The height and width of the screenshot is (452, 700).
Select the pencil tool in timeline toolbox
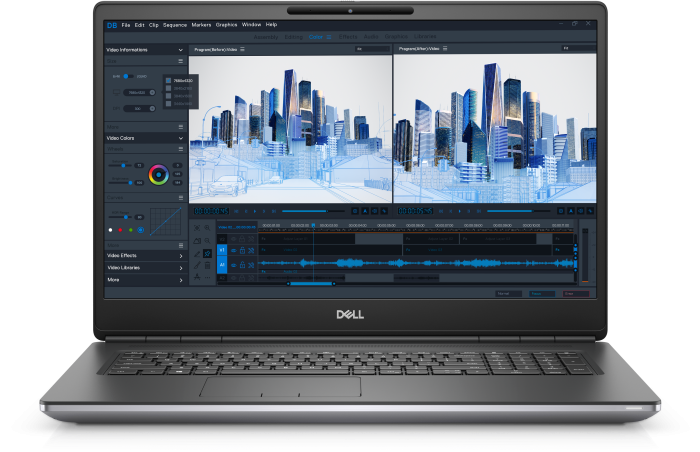coord(197,254)
